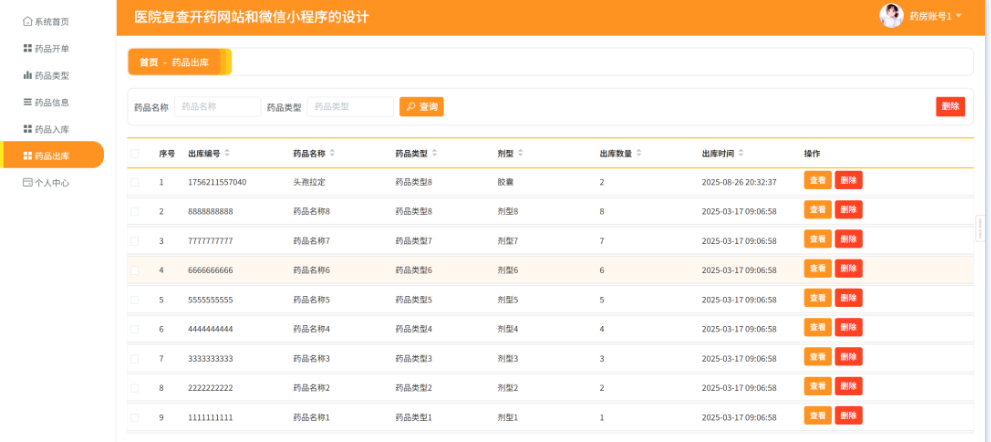This screenshot has width=991, height=442.
Task: Go to 药品类型 menu item
Action: (x=52, y=75)
